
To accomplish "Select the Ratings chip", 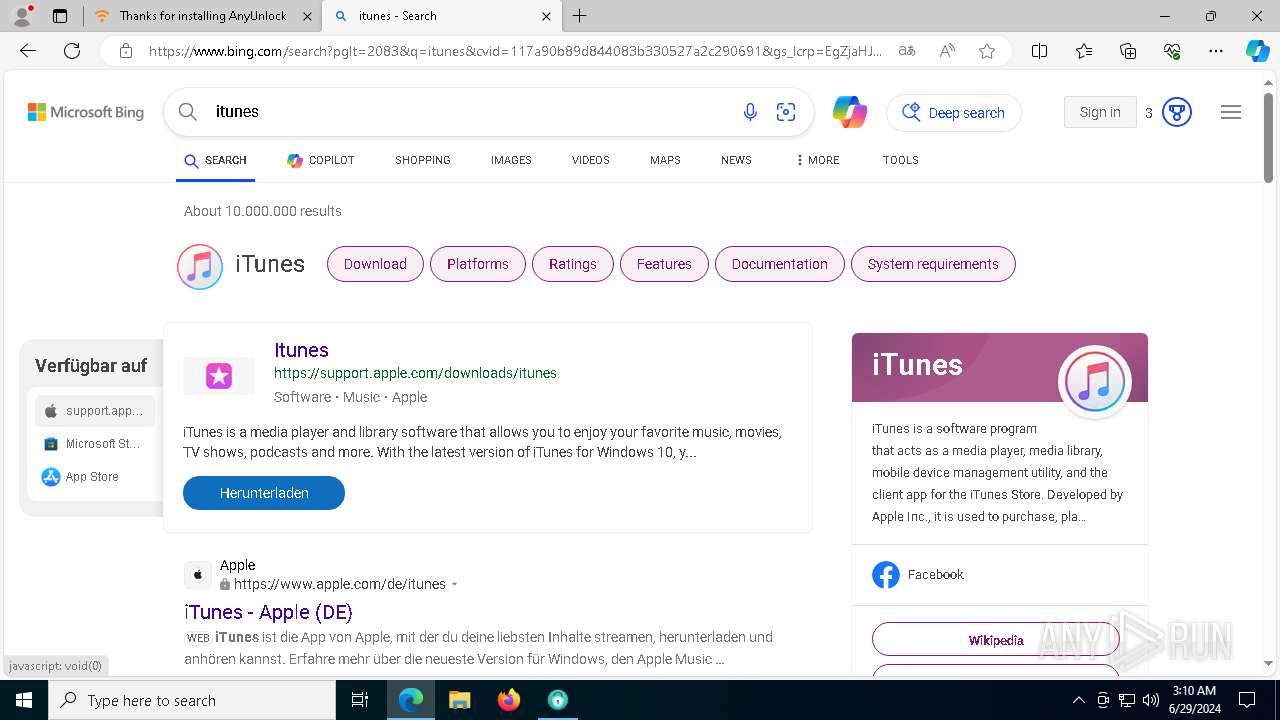I will pos(573,264).
